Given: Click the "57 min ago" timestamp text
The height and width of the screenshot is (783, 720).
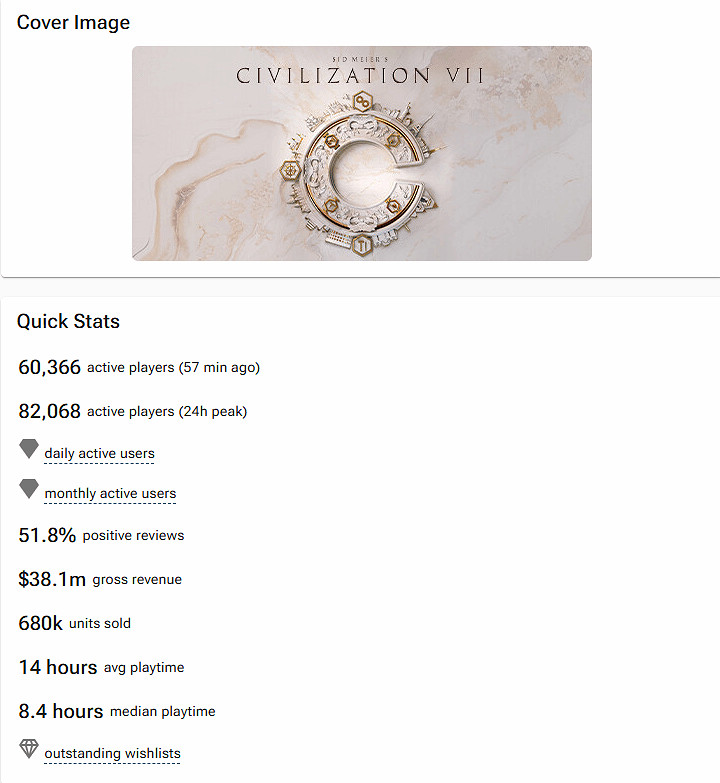Looking at the screenshot, I should click(219, 368).
